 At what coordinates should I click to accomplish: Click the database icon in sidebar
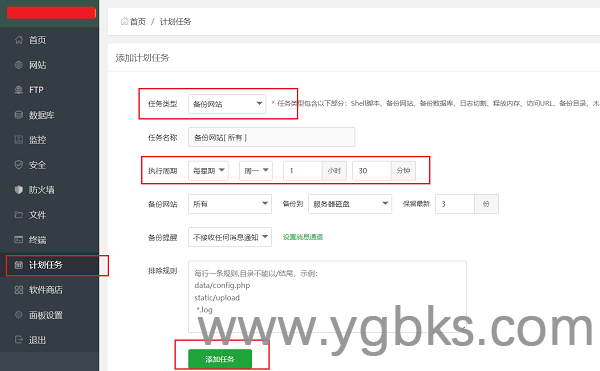18,115
